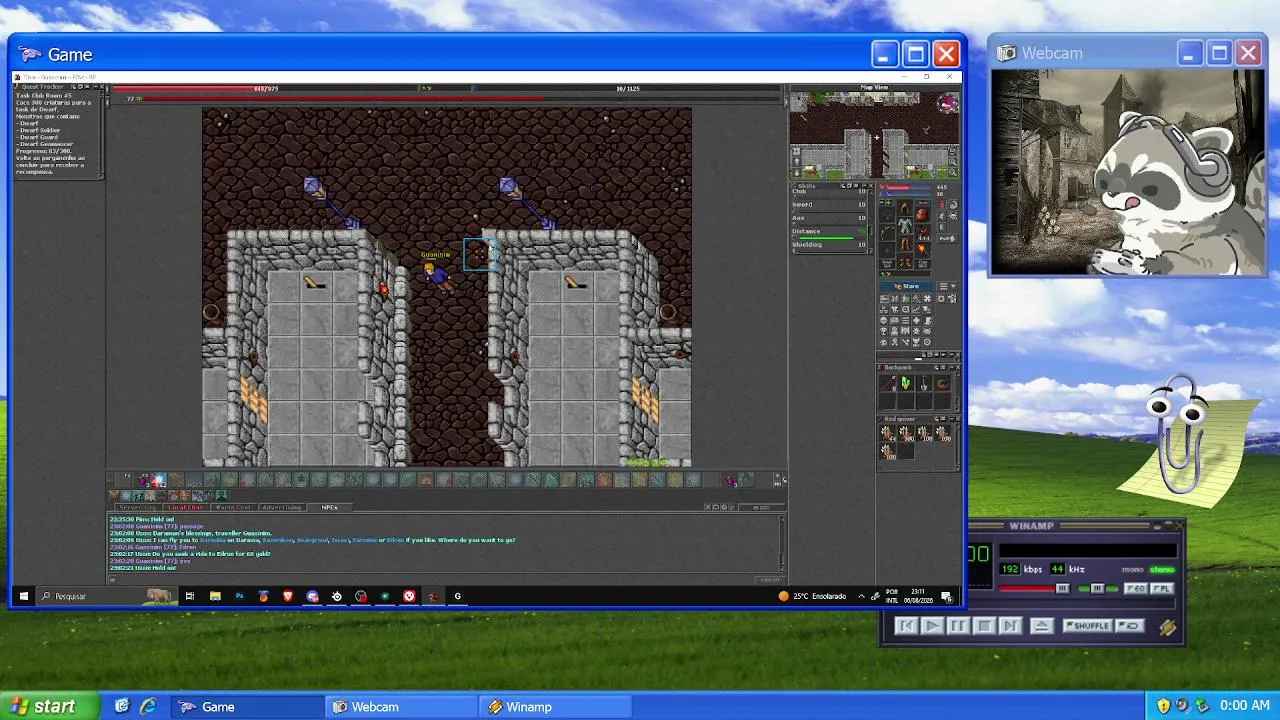Play the track in Winamp
Screen dimensions: 1280x720
coord(932,626)
